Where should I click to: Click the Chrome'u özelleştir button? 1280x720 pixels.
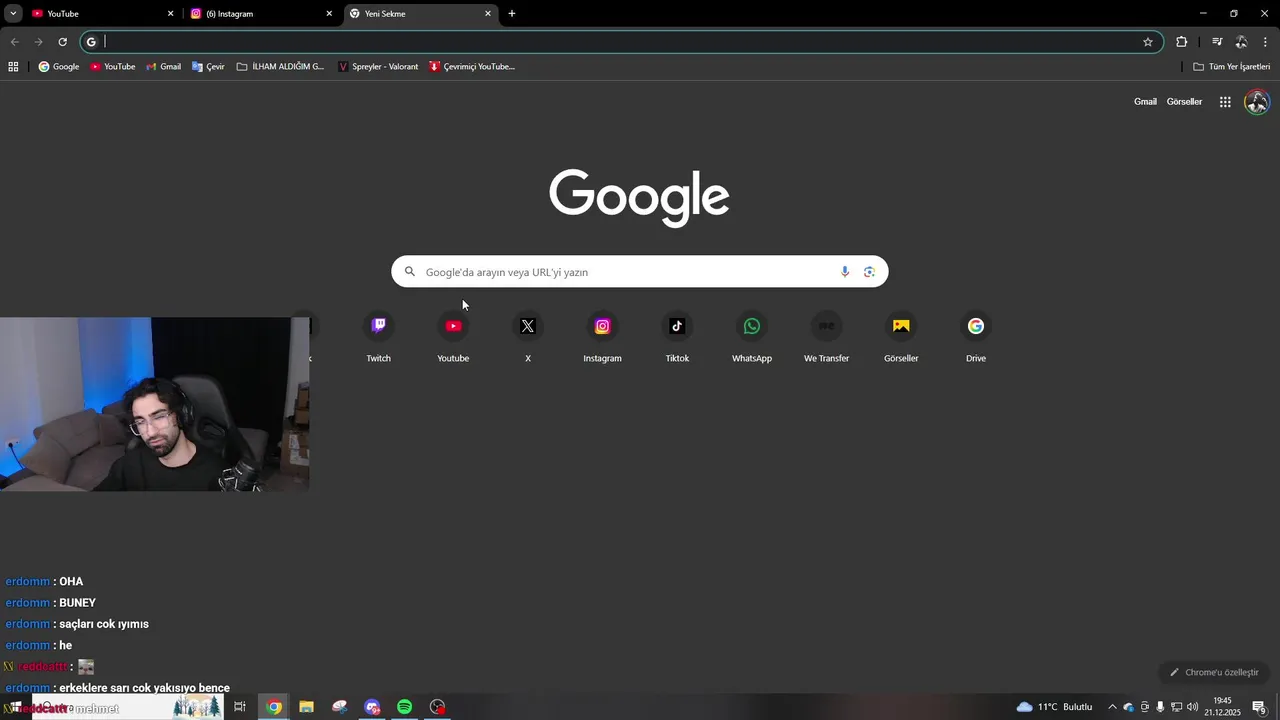coord(1215,672)
